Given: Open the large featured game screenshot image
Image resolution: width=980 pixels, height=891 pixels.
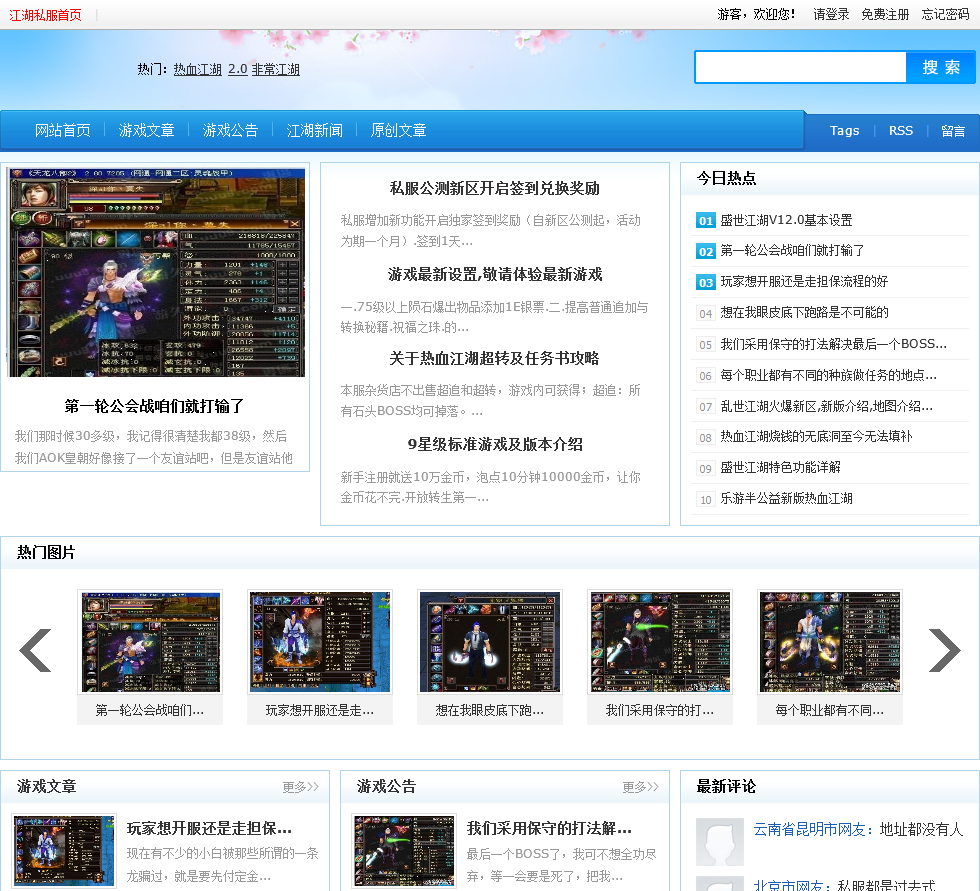Looking at the screenshot, I should coord(156,272).
